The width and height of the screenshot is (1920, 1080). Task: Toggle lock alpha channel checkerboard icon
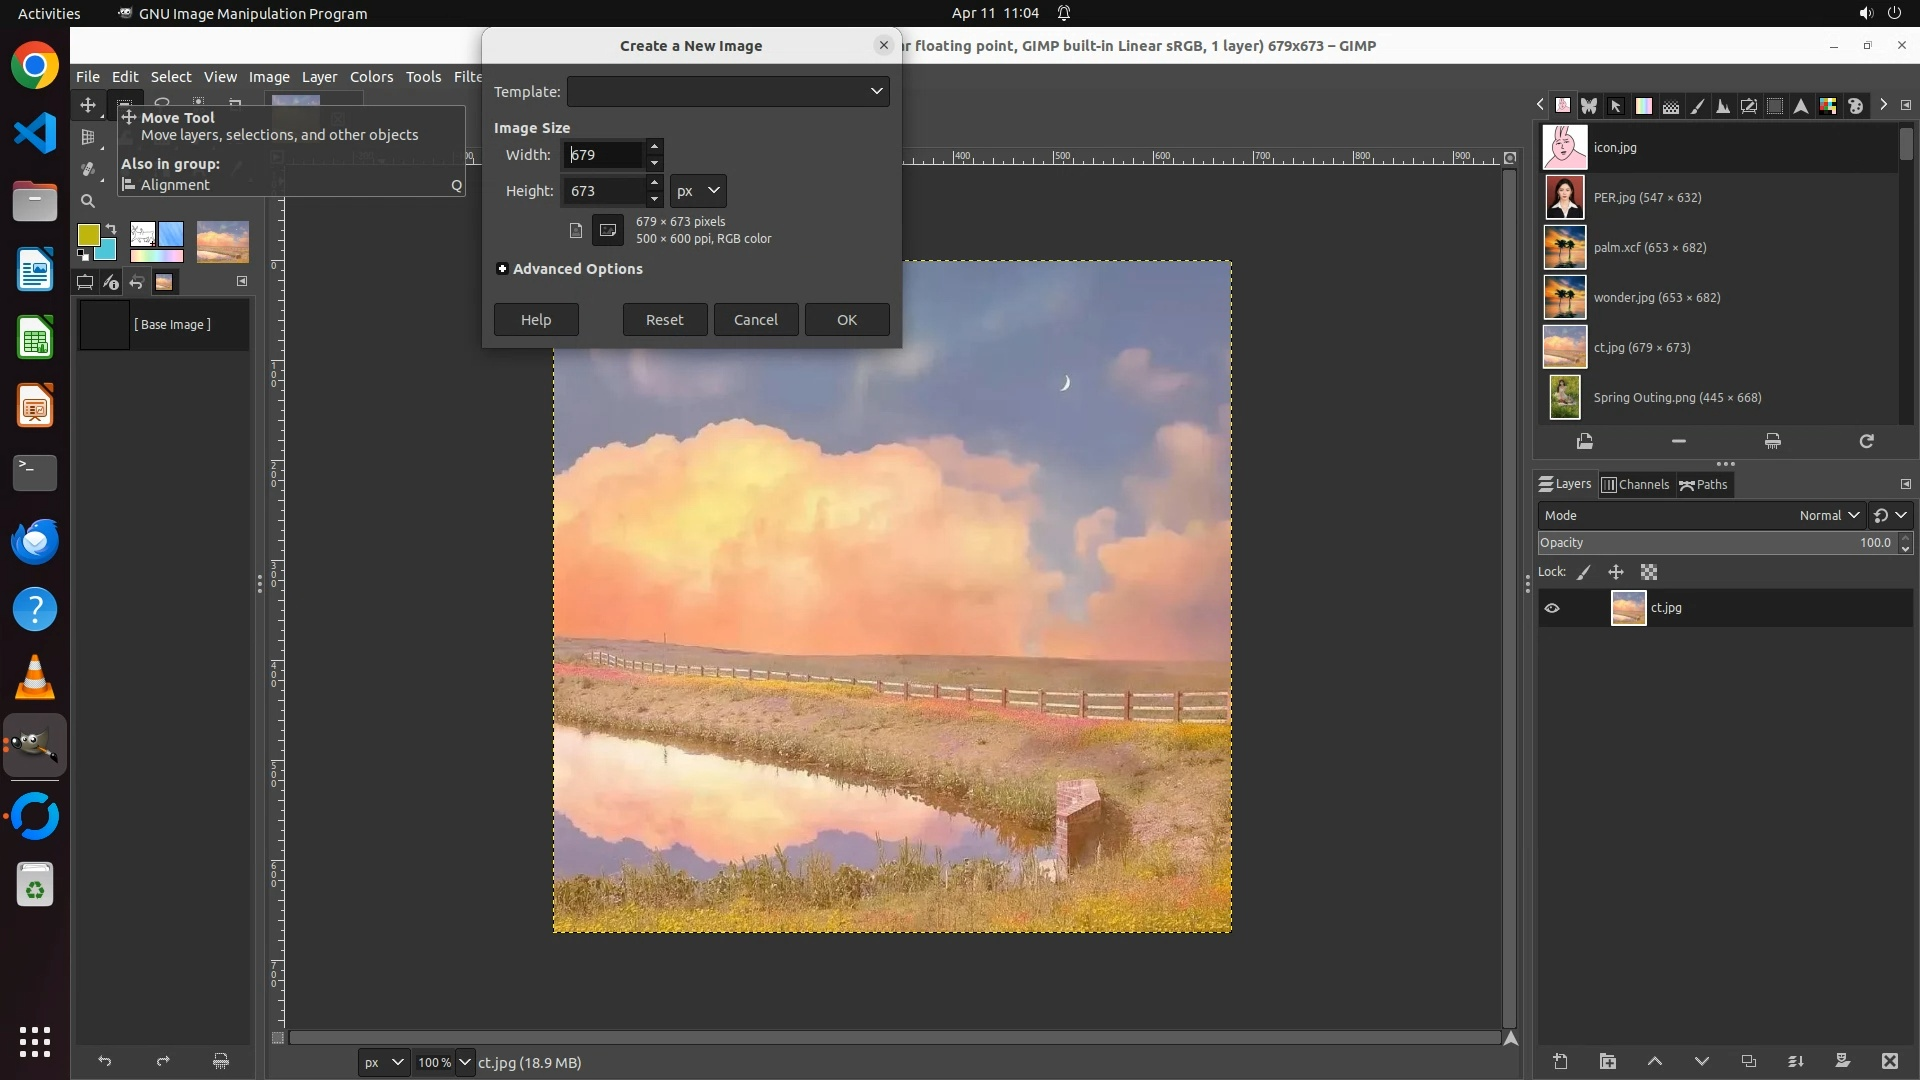point(1649,572)
